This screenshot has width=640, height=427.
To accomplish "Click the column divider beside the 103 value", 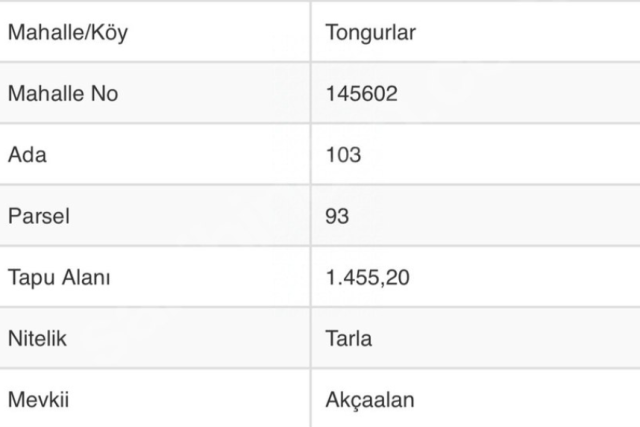I will (x=310, y=155).
